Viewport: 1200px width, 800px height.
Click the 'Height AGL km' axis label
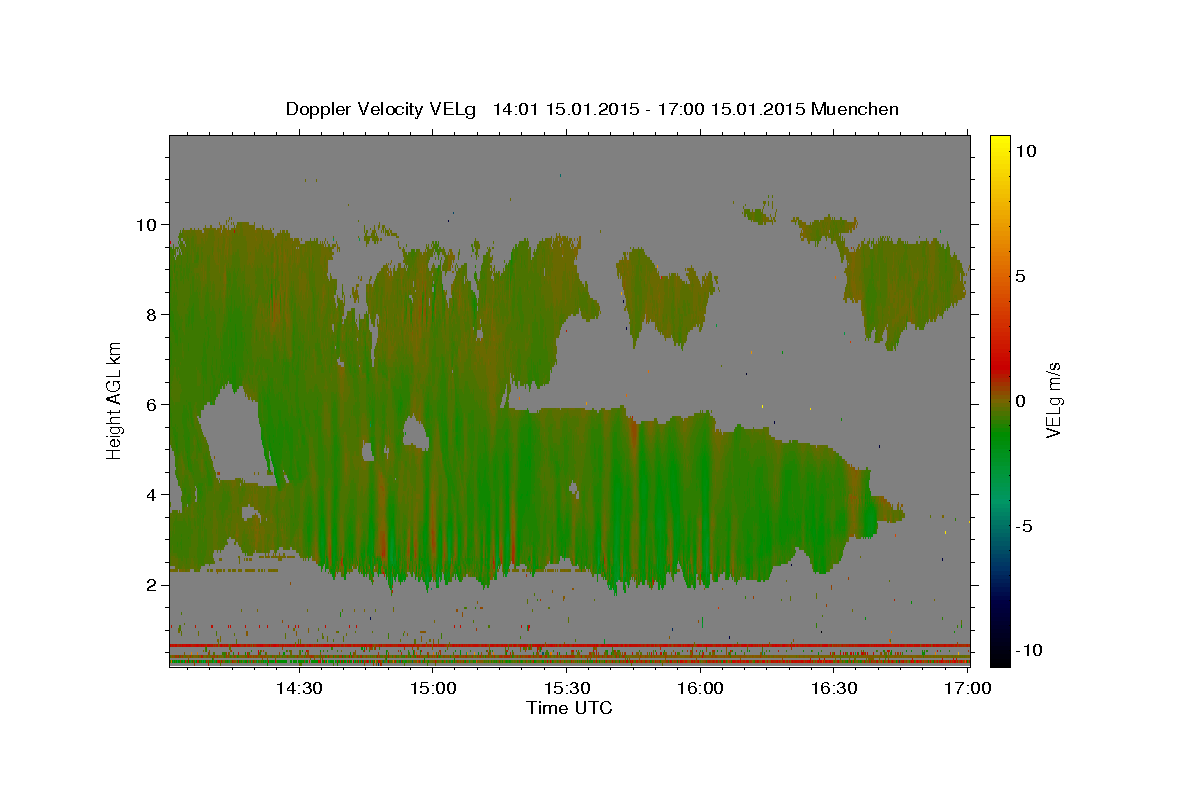(115, 401)
